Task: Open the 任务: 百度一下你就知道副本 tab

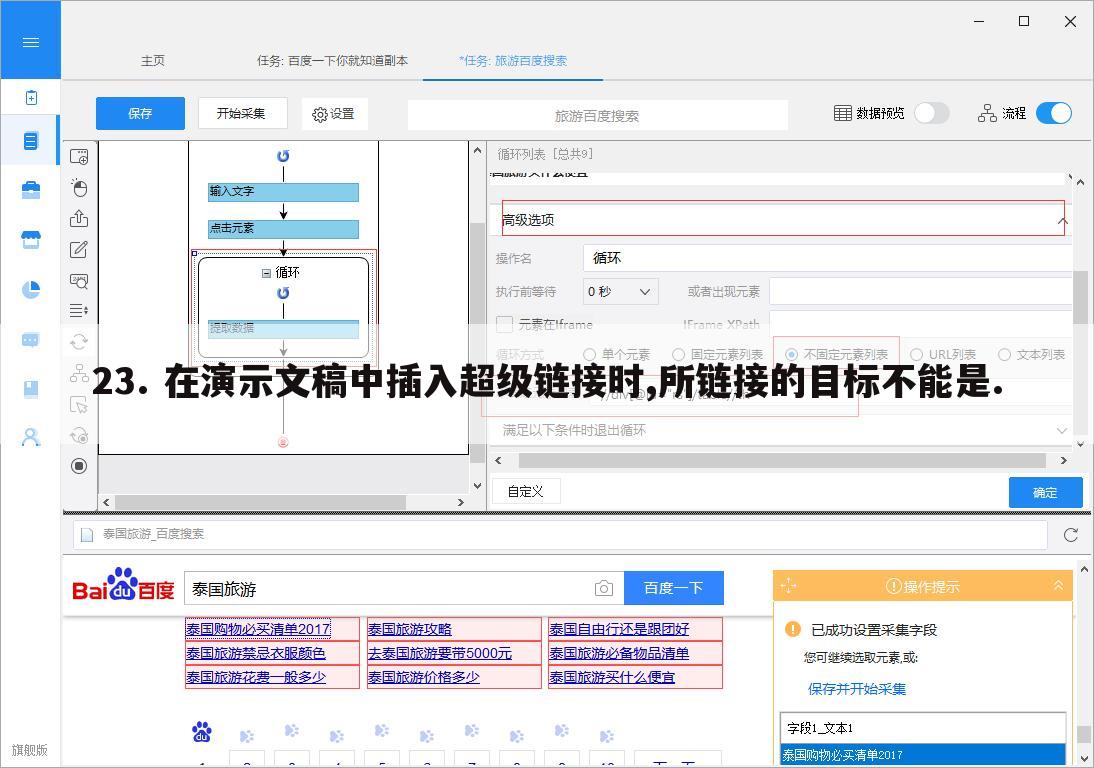Action: tap(333, 60)
